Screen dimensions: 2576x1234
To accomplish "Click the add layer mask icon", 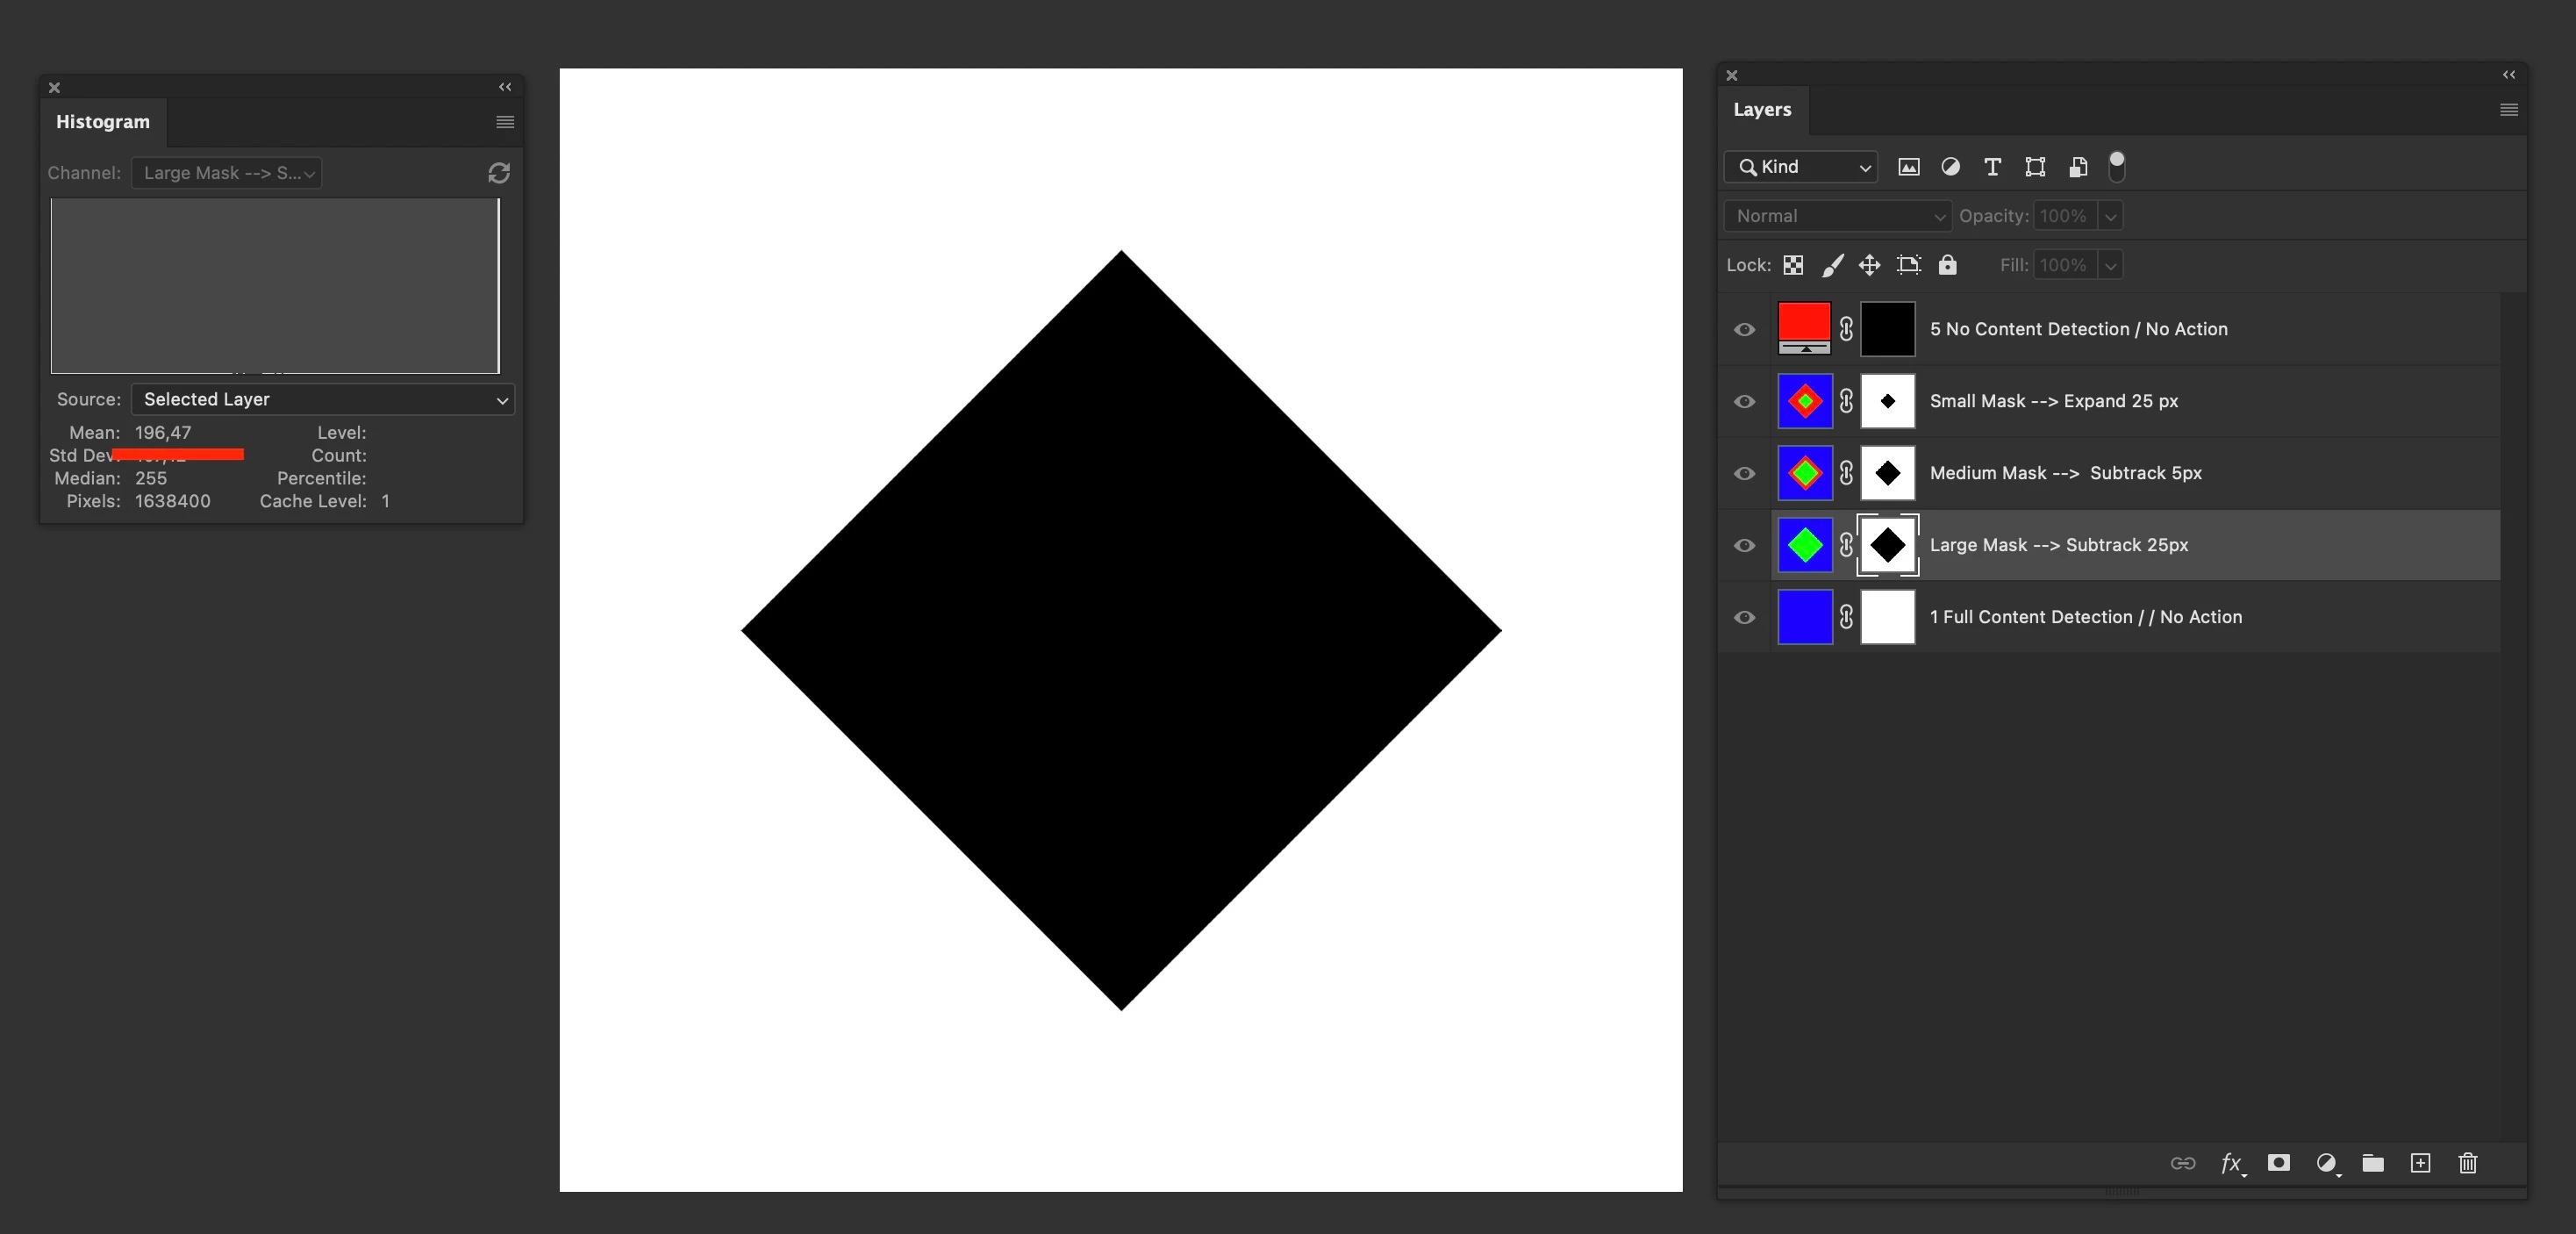I will coord(2278,1163).
